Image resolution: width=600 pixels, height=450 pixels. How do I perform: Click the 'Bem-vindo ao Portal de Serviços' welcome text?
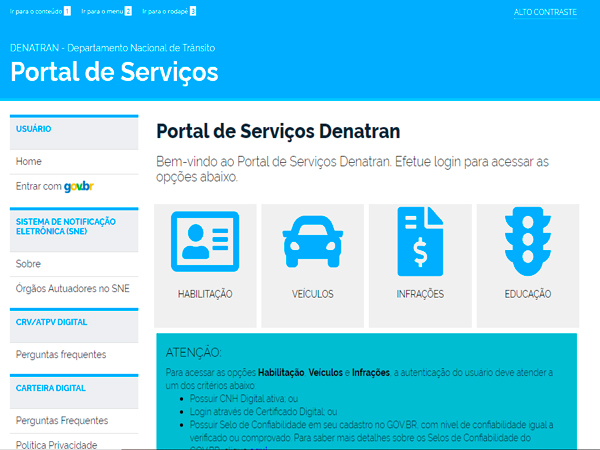pos(352,169)
